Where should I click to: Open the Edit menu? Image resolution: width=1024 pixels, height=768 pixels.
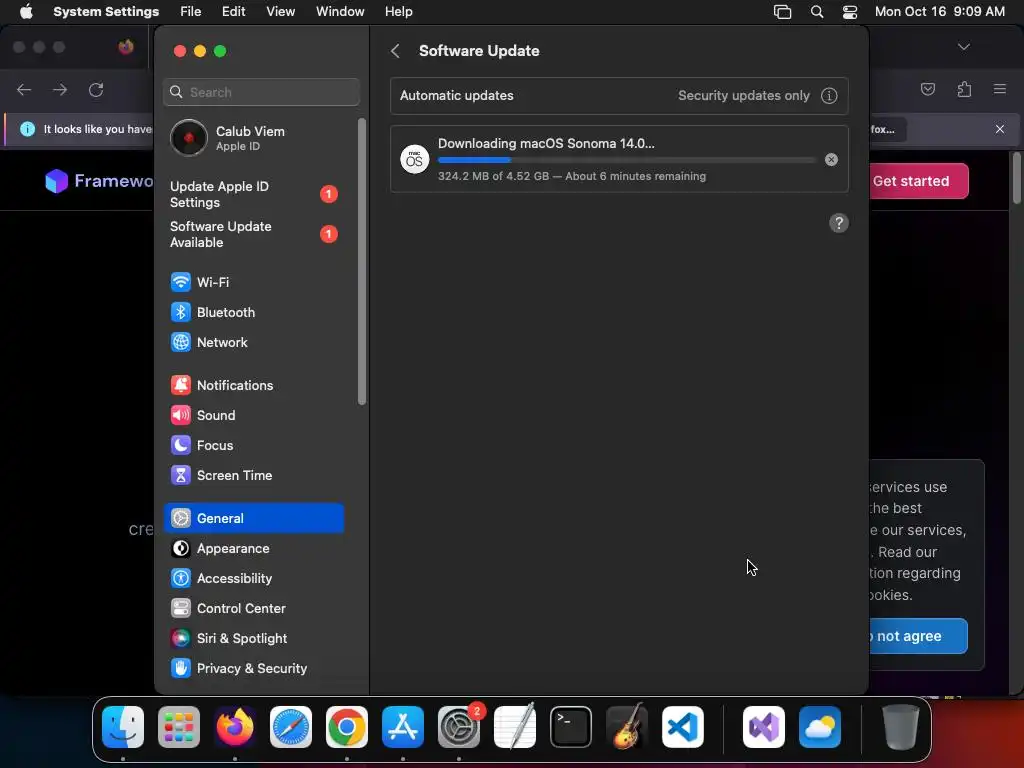[233, 12]
